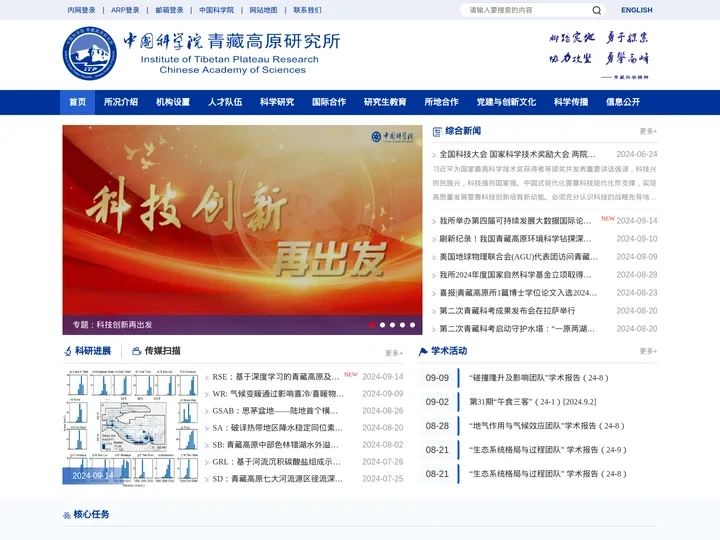Open news 我所2024年度国家自然科学基金
The height and width of the screenshot is (540, 720).
click(x=515, y=275)
